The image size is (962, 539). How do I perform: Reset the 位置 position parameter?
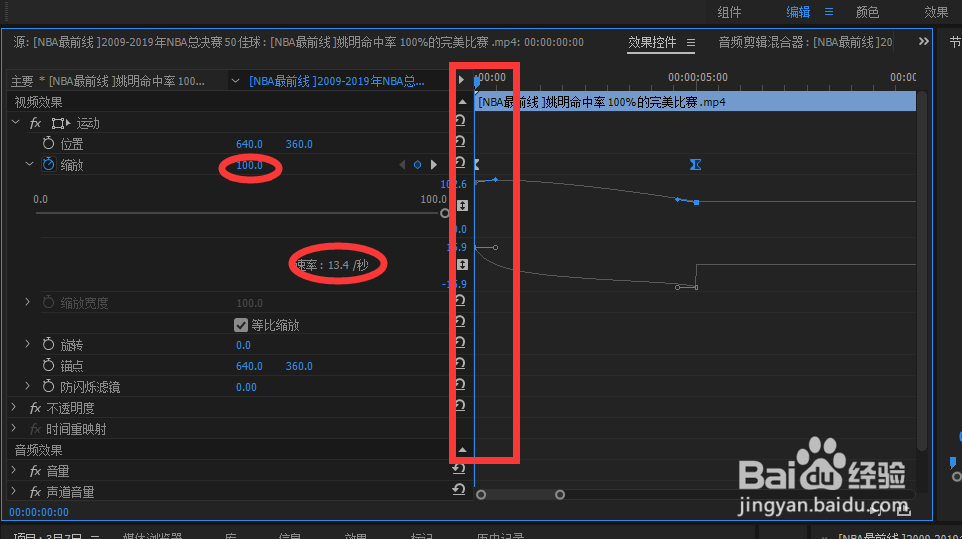pos(460,142)
